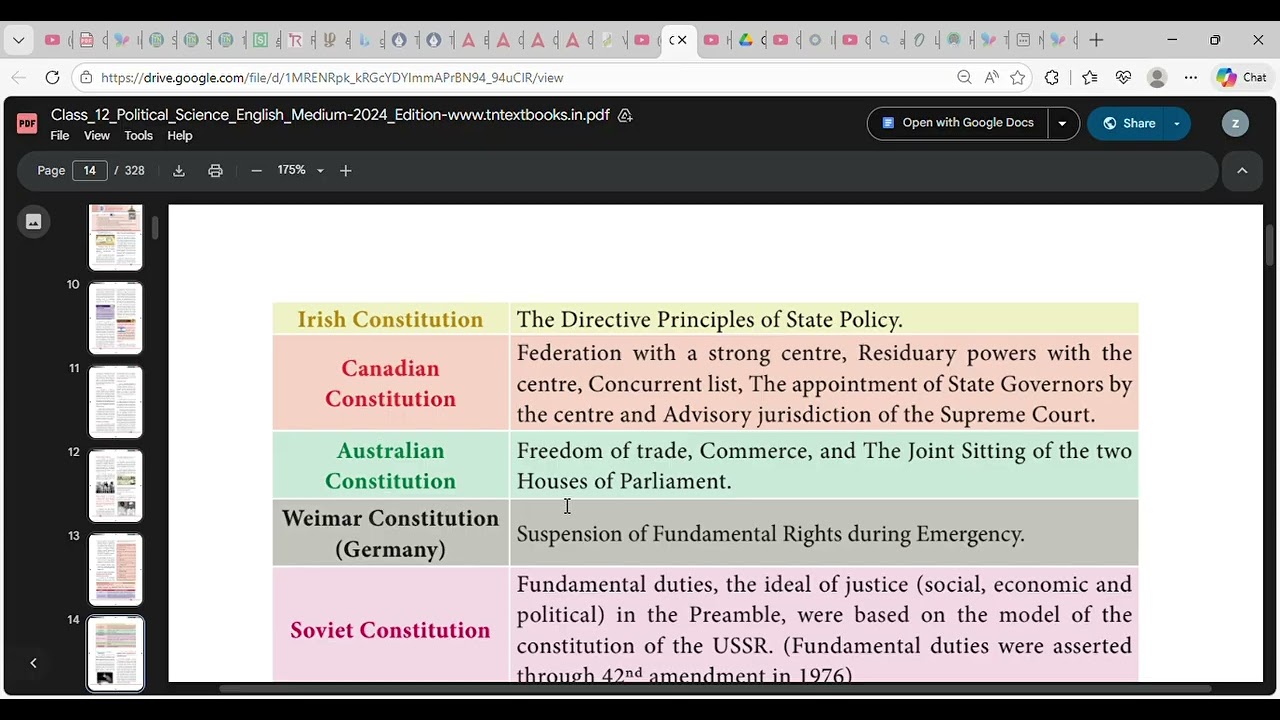Download the PDF file
This screenshot has width=1280, height=720.
tap(179, 171)
